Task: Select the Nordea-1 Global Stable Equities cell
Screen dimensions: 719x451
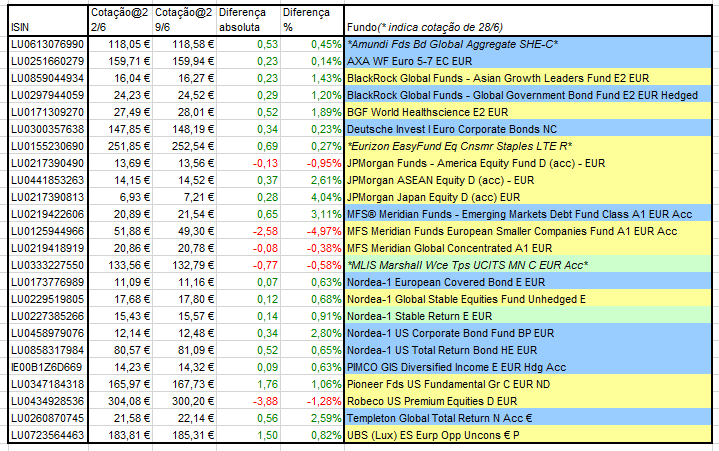Action: 528,299
